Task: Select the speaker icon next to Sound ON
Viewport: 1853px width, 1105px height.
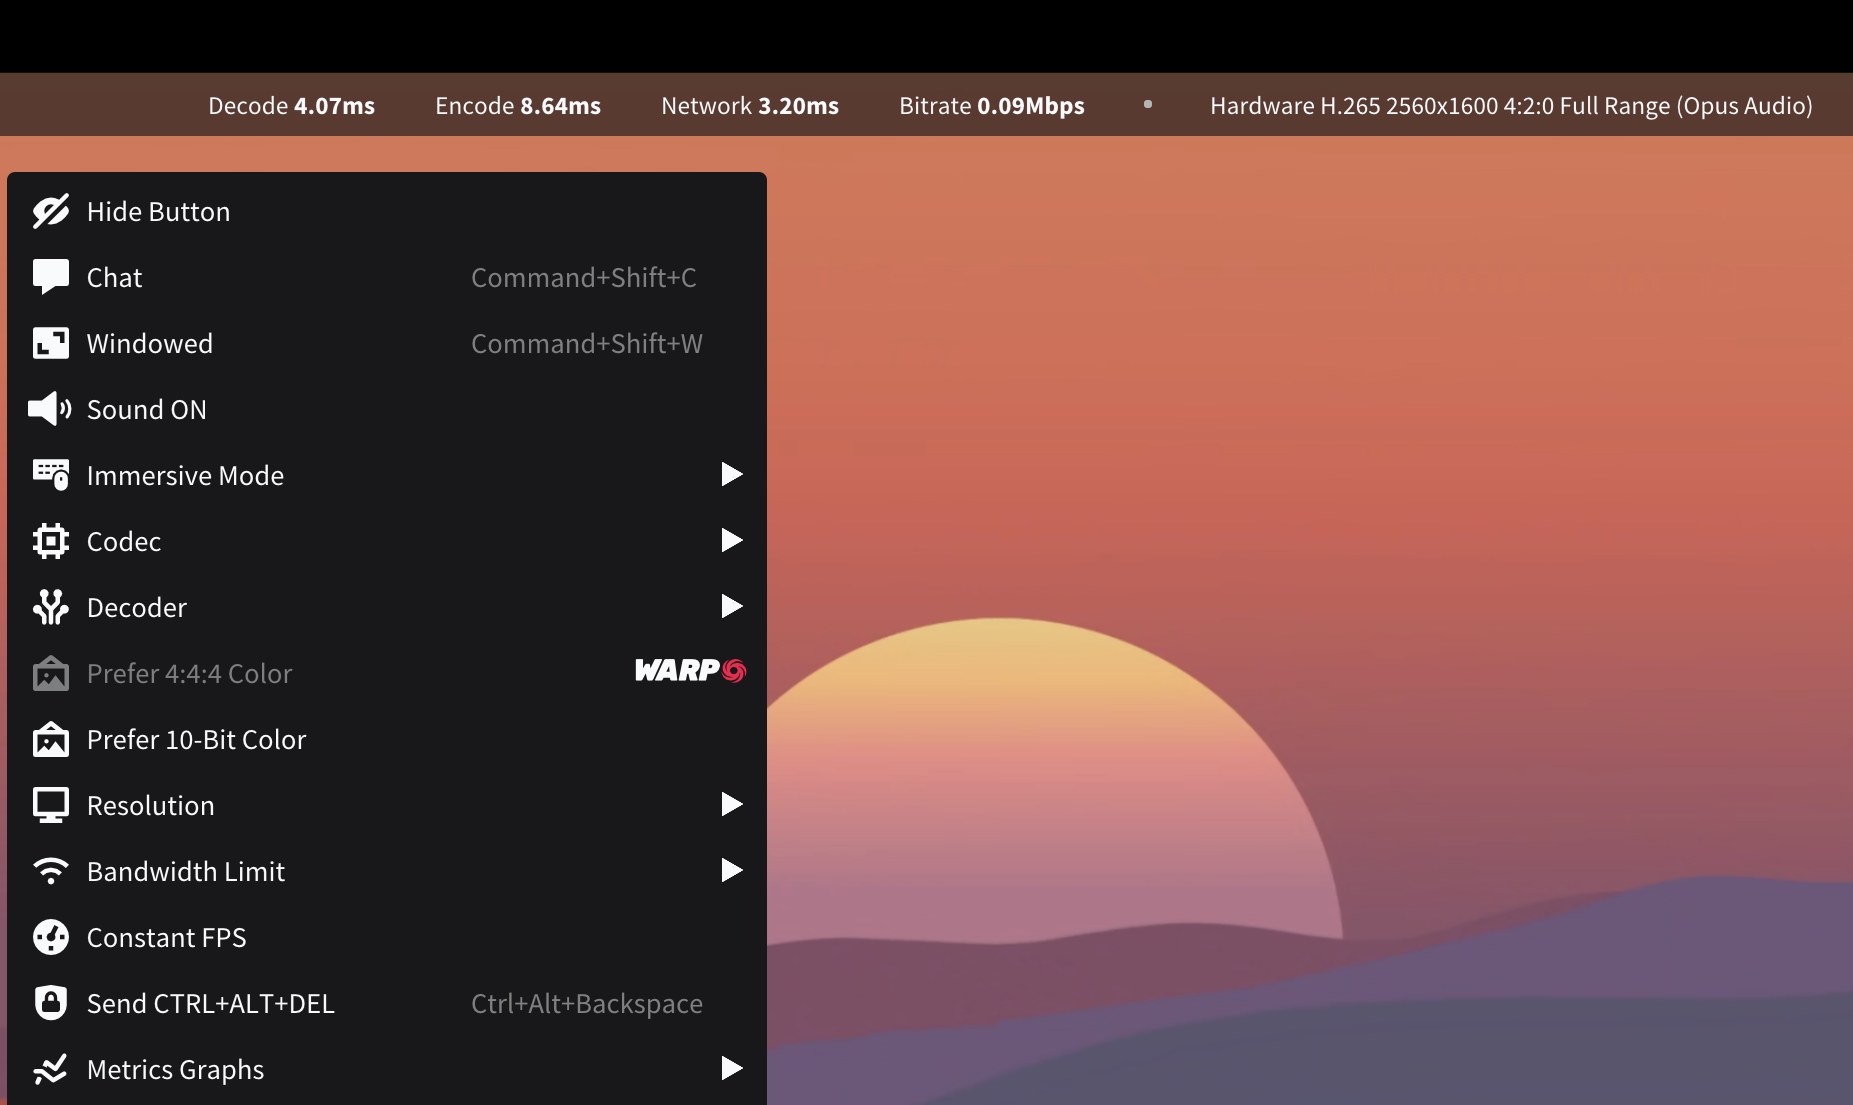Action: pyautogui.click(x=51, y=409)
